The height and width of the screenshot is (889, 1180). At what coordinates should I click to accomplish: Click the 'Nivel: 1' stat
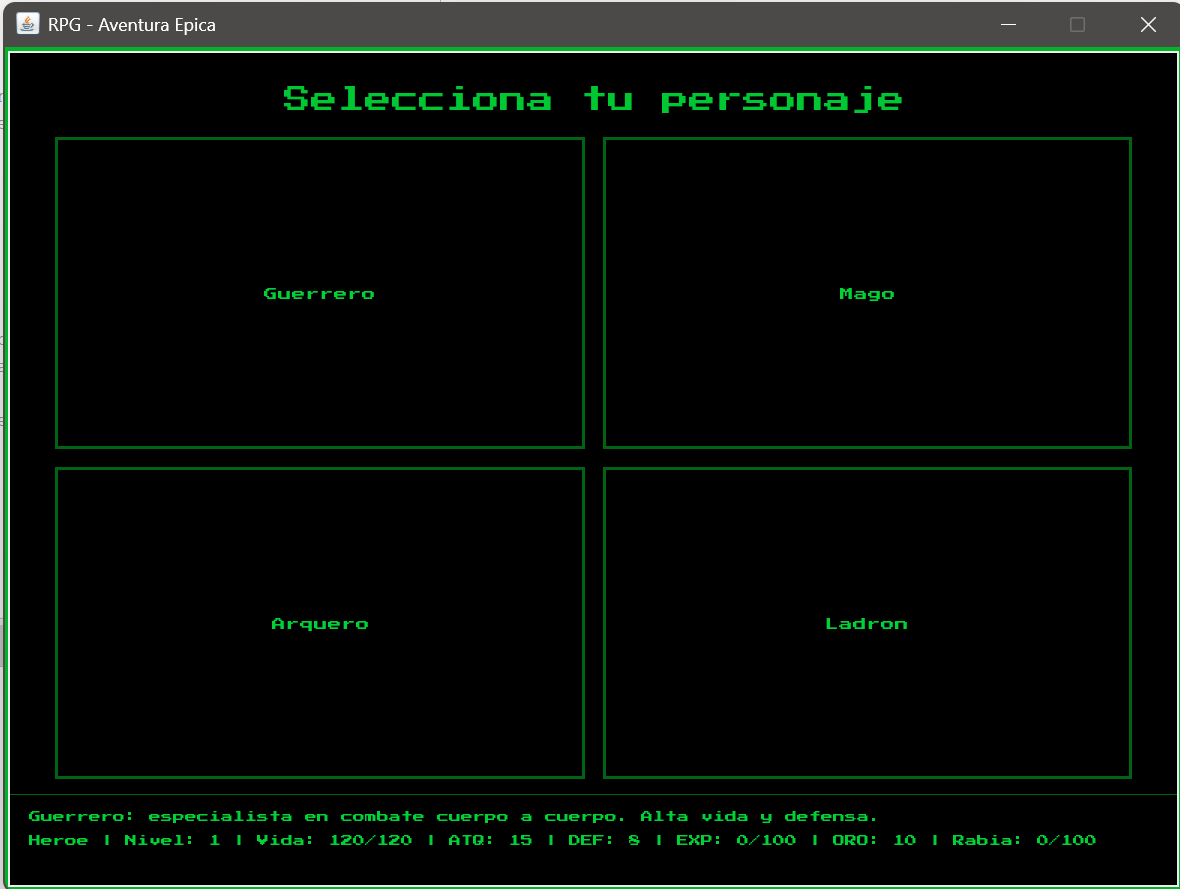[172, 840]
